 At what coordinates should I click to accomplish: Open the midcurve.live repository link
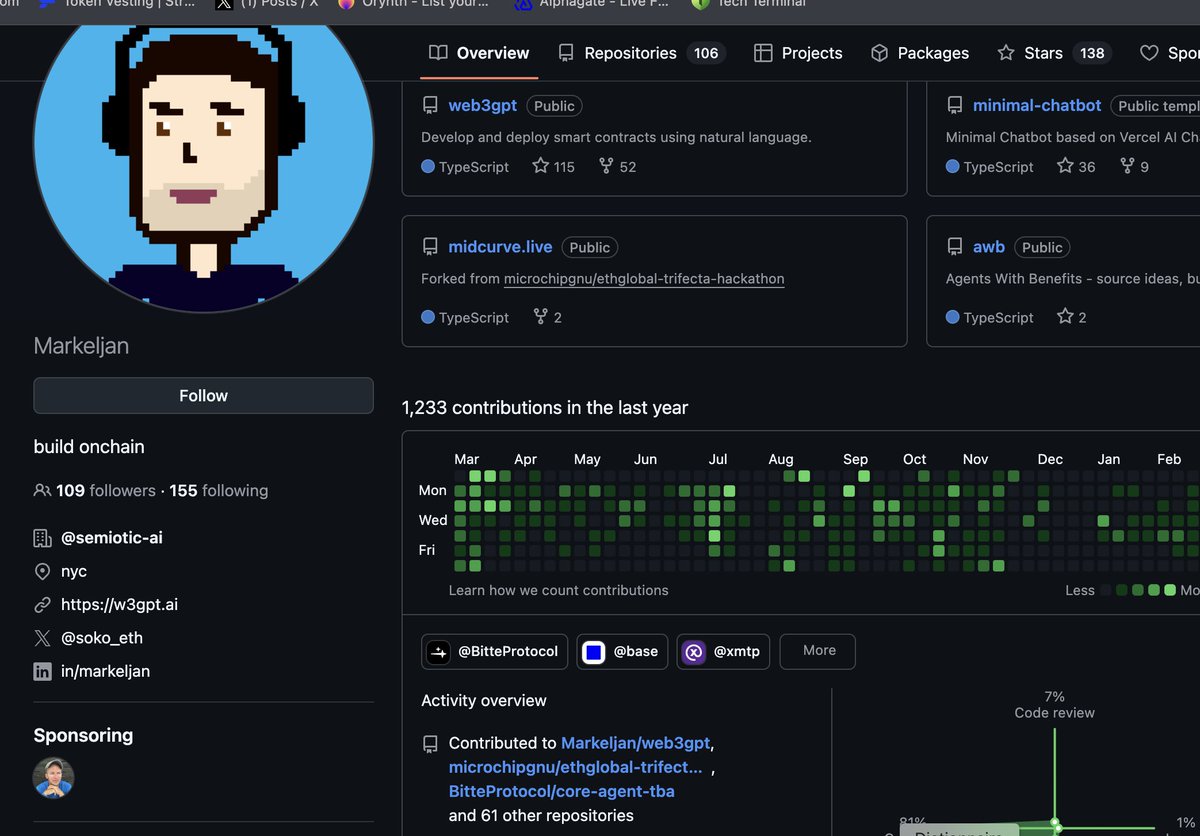(500, 247)
